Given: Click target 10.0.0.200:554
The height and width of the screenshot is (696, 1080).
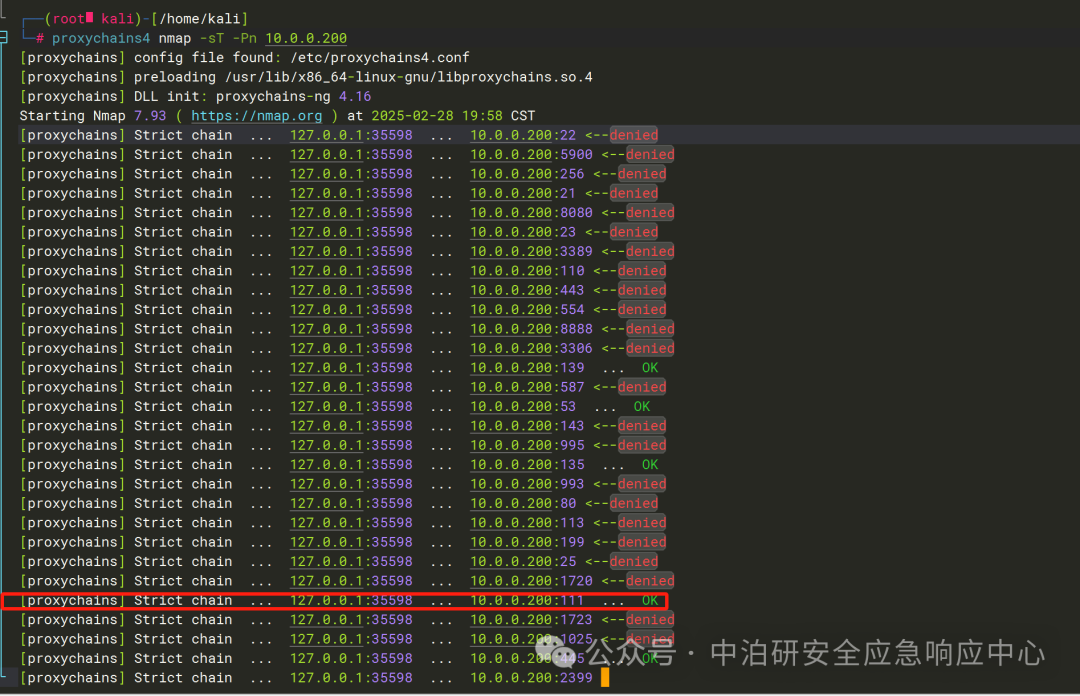Looking at the screenshot, I should (527, 309).
